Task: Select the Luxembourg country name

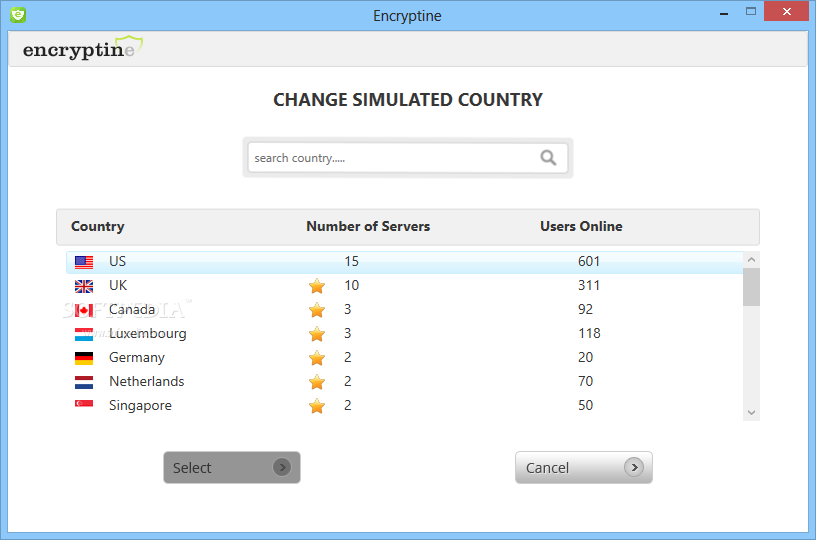Action: (147, 333)
